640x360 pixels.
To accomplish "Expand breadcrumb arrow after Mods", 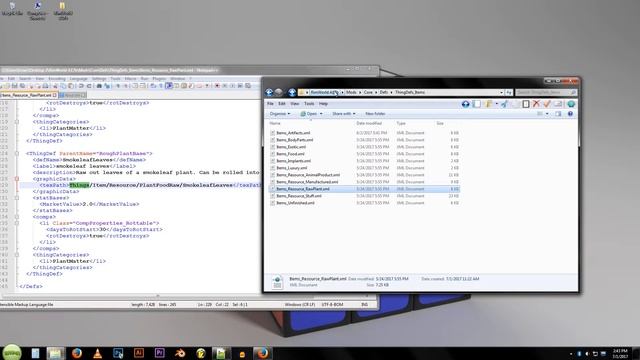I will (360, 93).
